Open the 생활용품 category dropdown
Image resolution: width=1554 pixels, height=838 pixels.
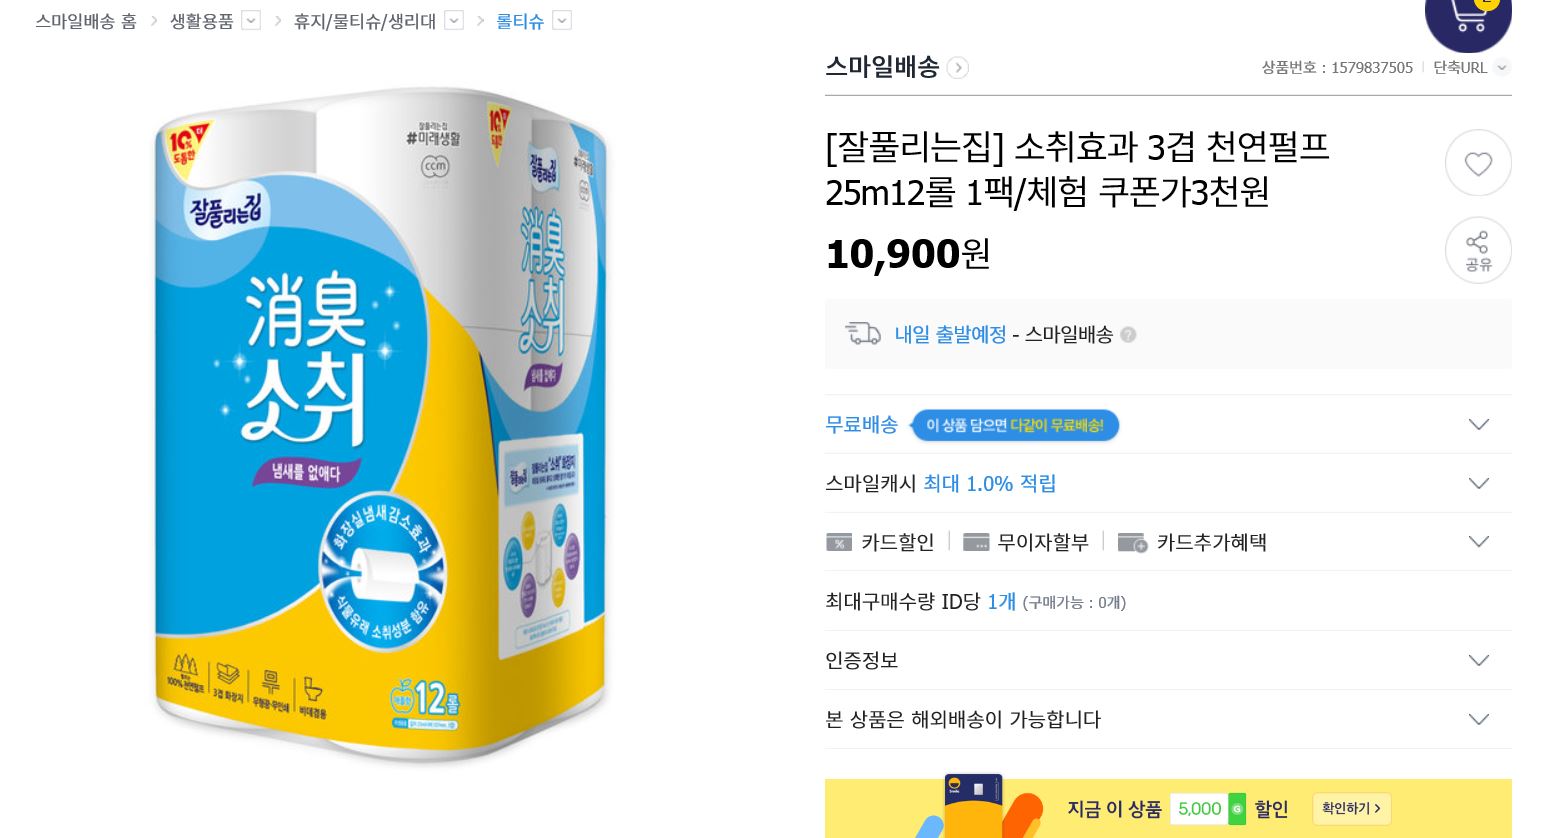coord(251,21)
